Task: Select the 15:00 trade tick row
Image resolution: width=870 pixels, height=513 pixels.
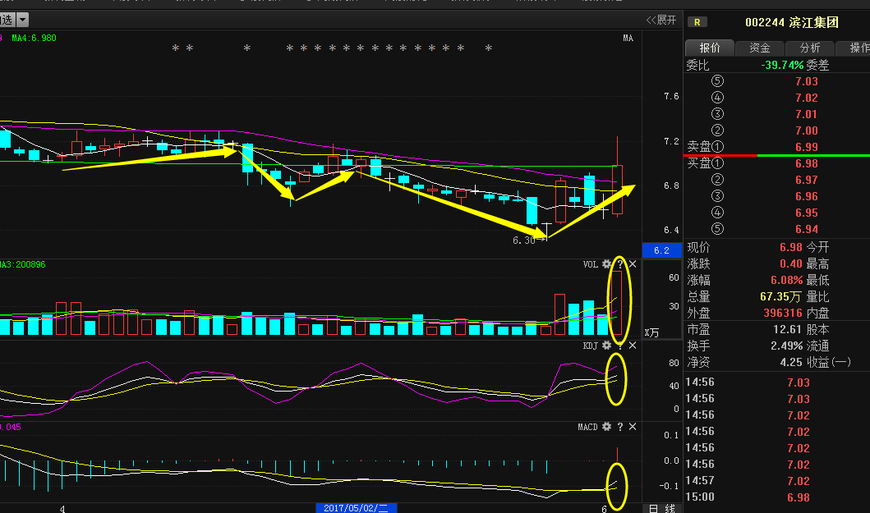Action: (x=777, y=497)
